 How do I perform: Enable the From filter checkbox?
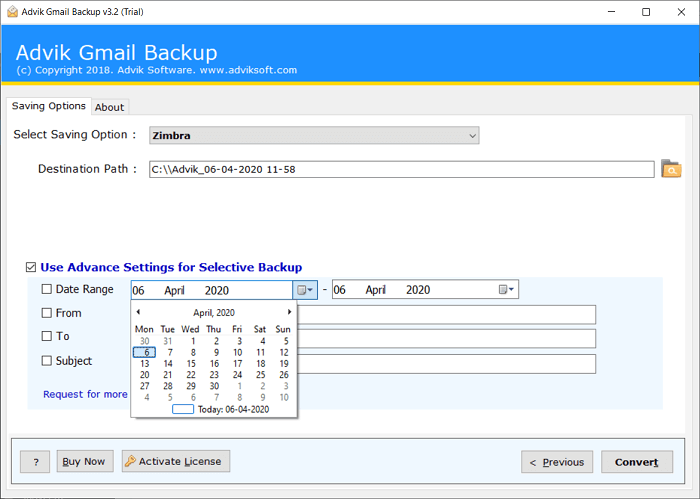click(46, 313)
